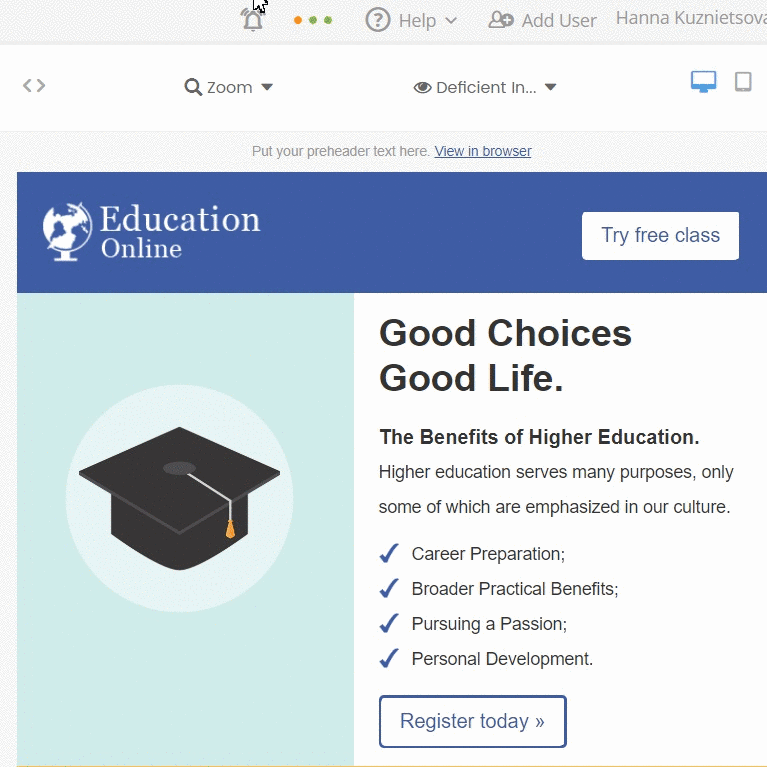Screen dimensions: 767x767
Task: Click the Zoom magnifier icon
Action: click(193, 87)
